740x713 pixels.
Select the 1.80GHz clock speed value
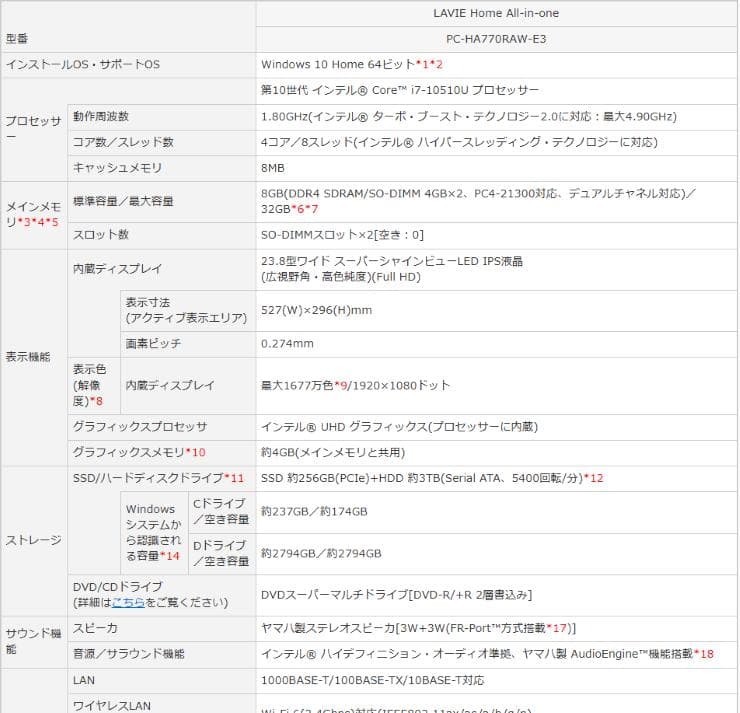click(469, 117)
